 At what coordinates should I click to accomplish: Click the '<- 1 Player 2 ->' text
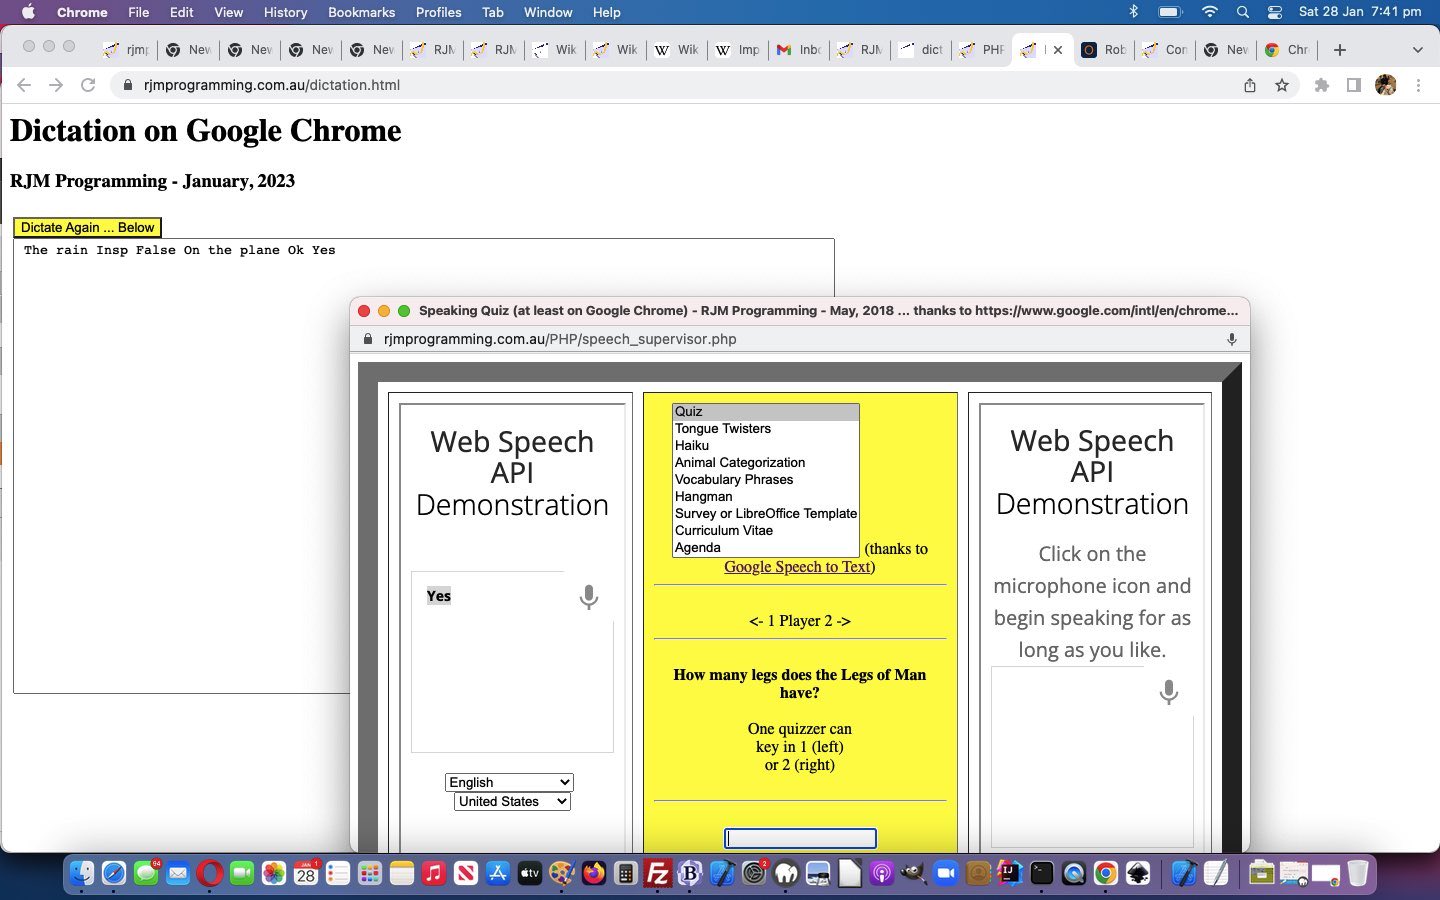tap(800, 621)
